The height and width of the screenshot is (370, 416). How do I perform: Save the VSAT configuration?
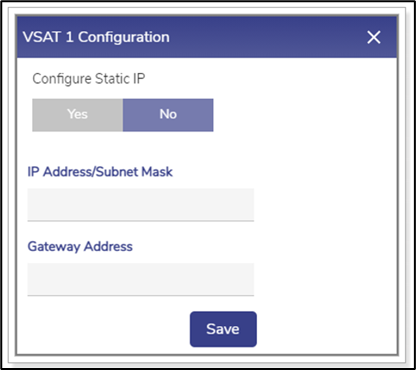(x=223, y=329)
